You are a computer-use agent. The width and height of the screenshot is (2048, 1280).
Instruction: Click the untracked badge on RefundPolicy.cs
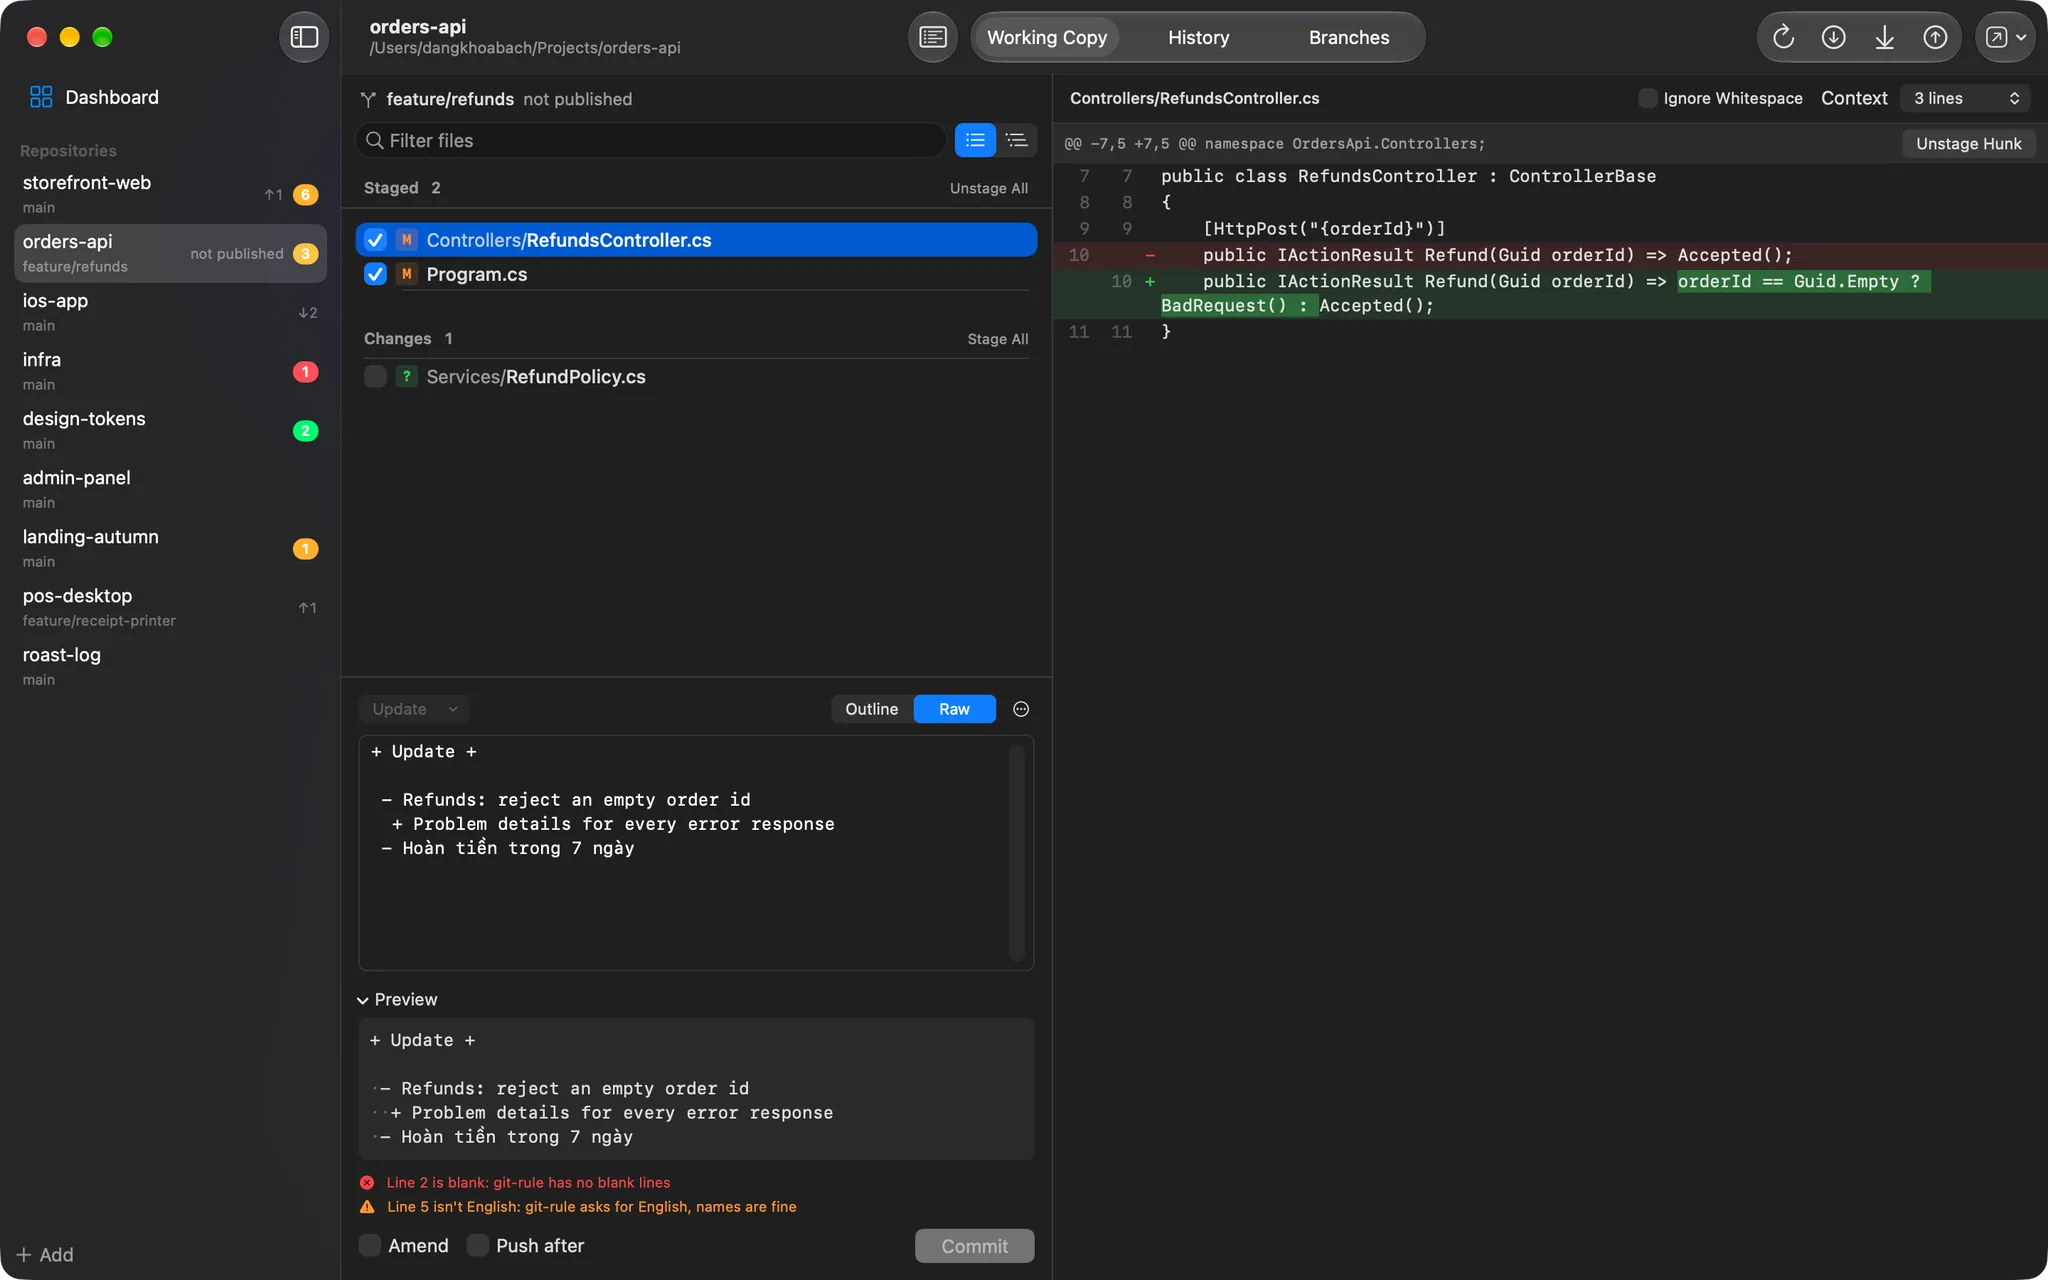tap(406, 376)
